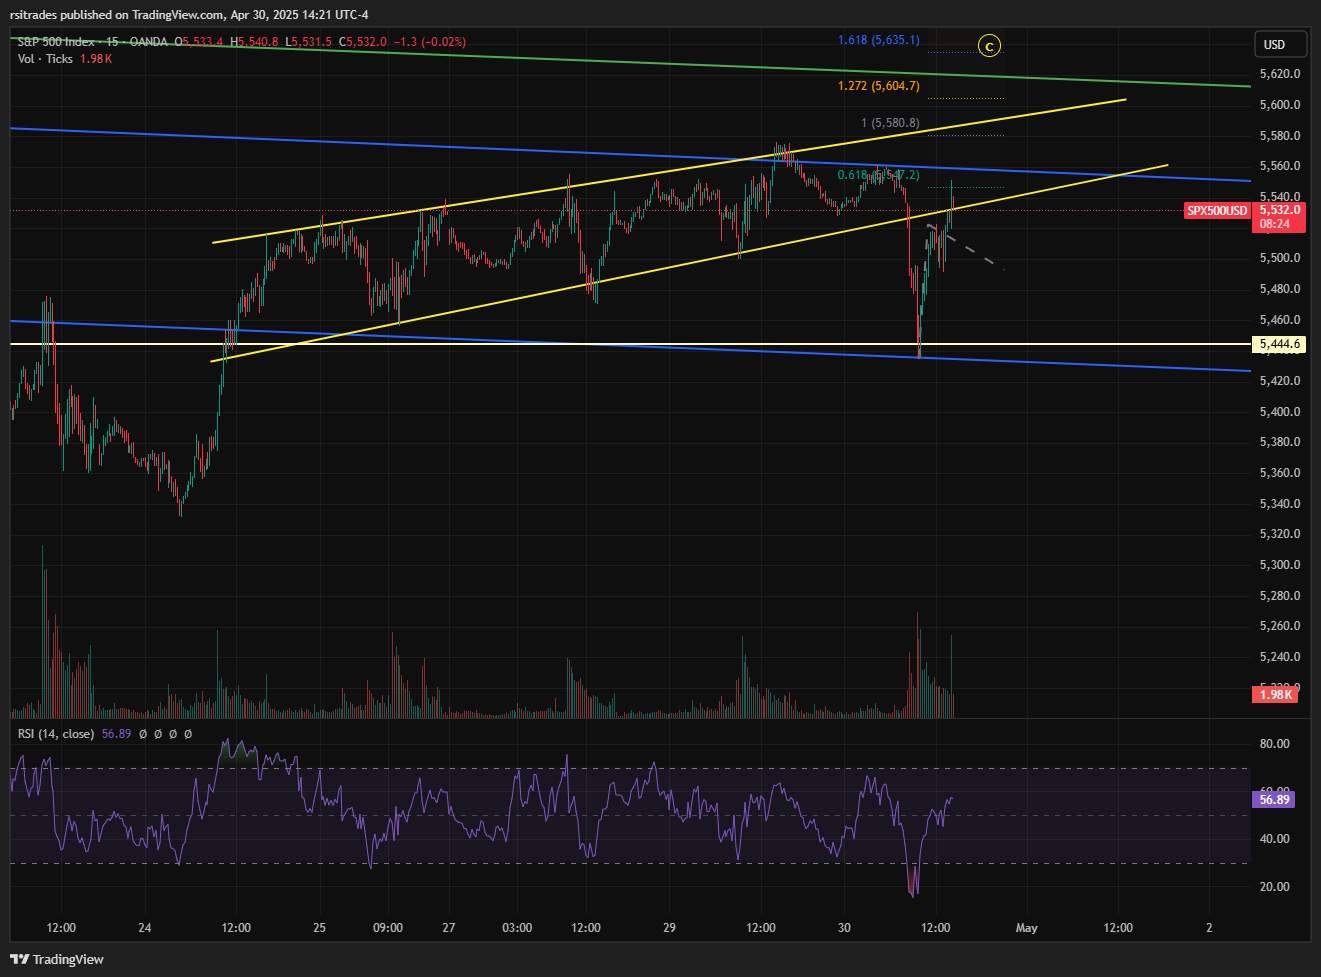Viewport: 1321px width, 977px height.
Task: Click the 5,400.0 price axis label
Action: pyautogui.click(x=1280, y=412)
